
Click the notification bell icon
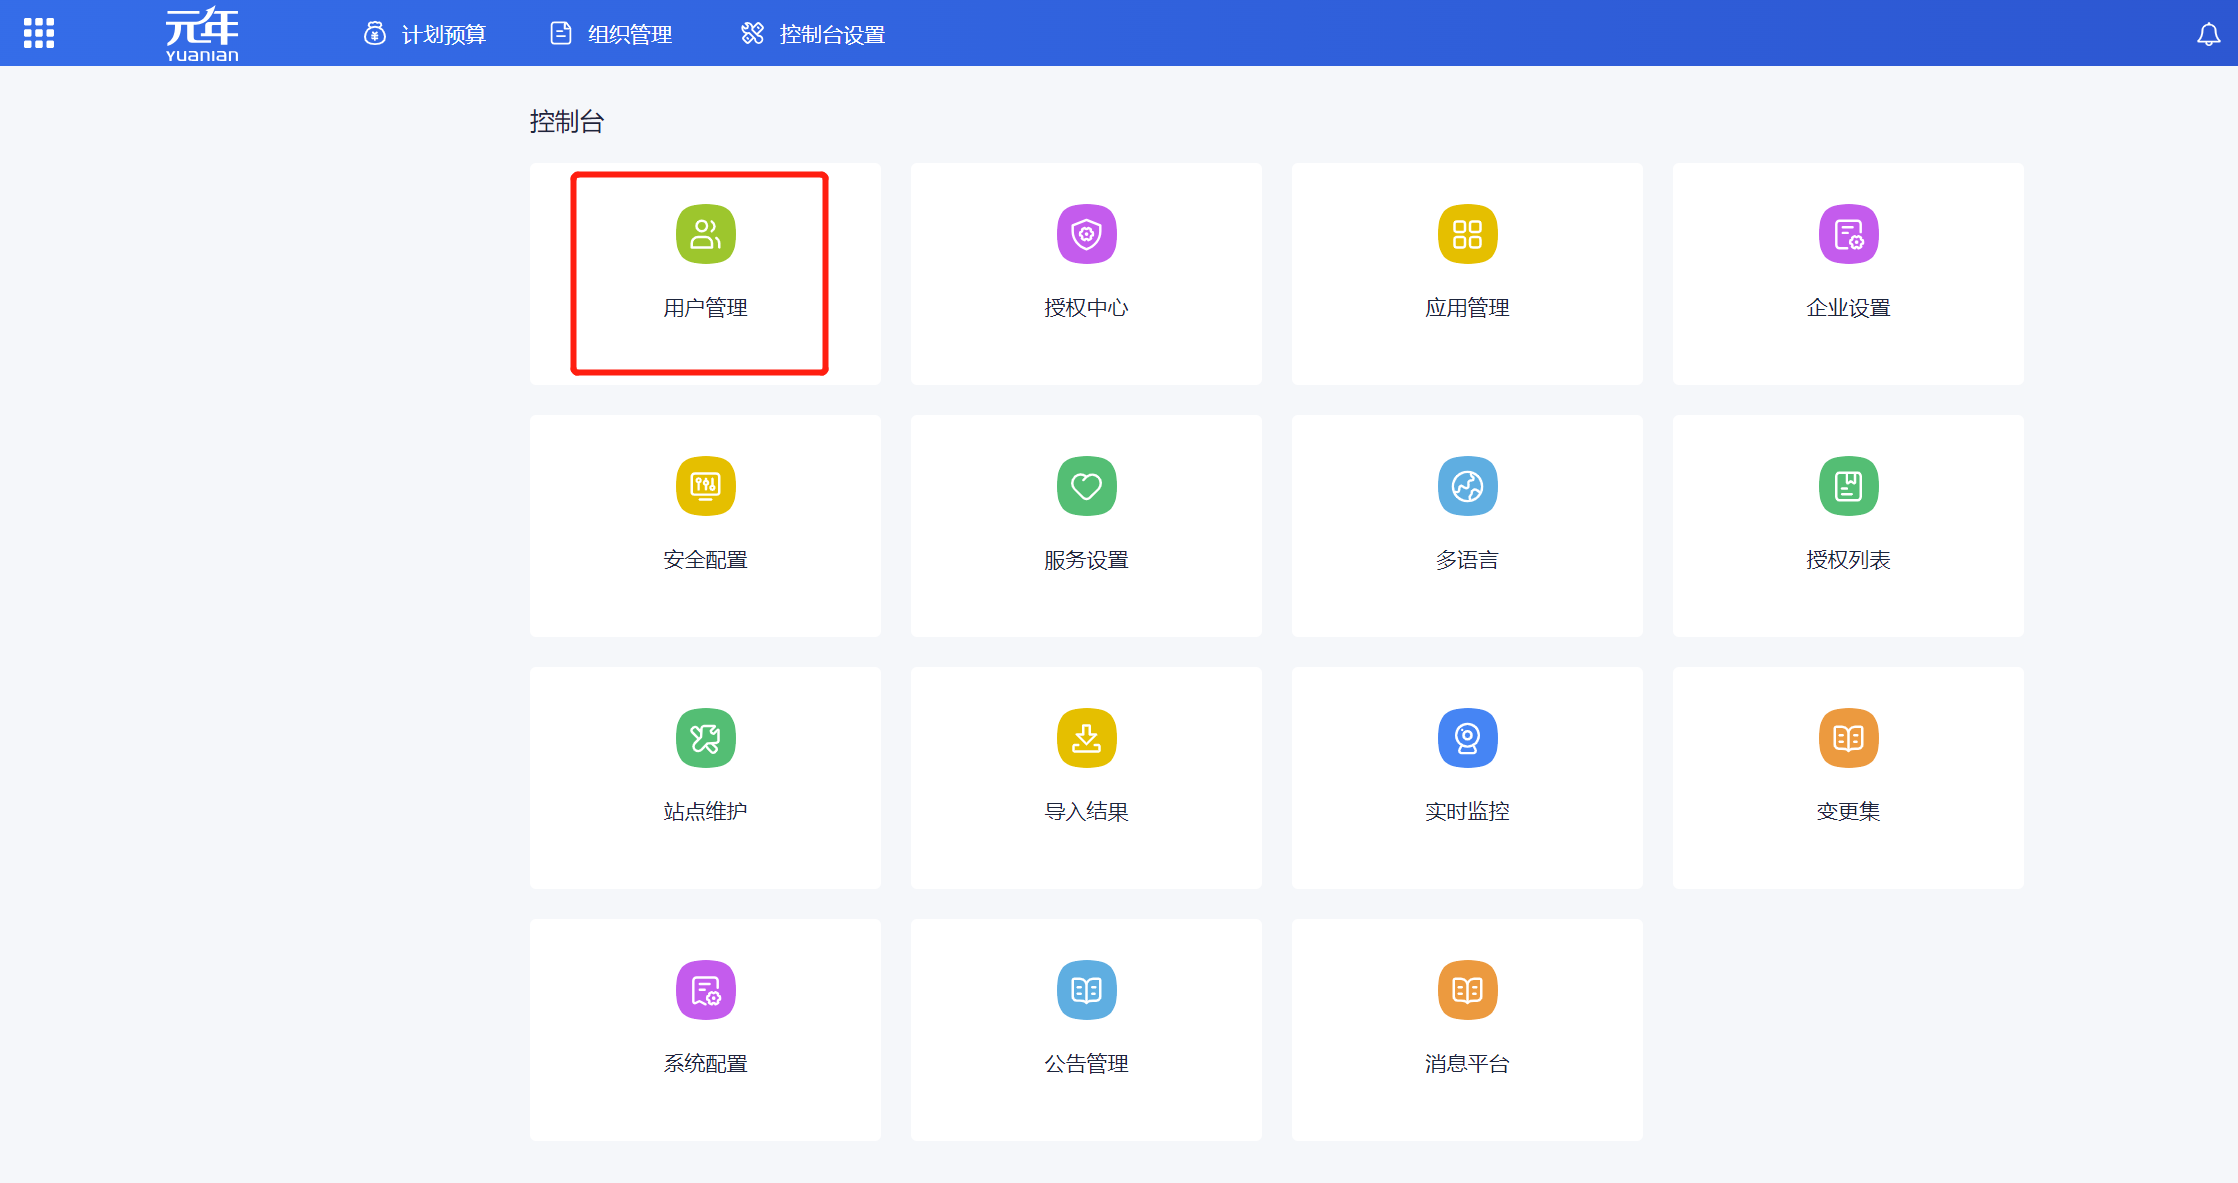(x=2208, y=35)
